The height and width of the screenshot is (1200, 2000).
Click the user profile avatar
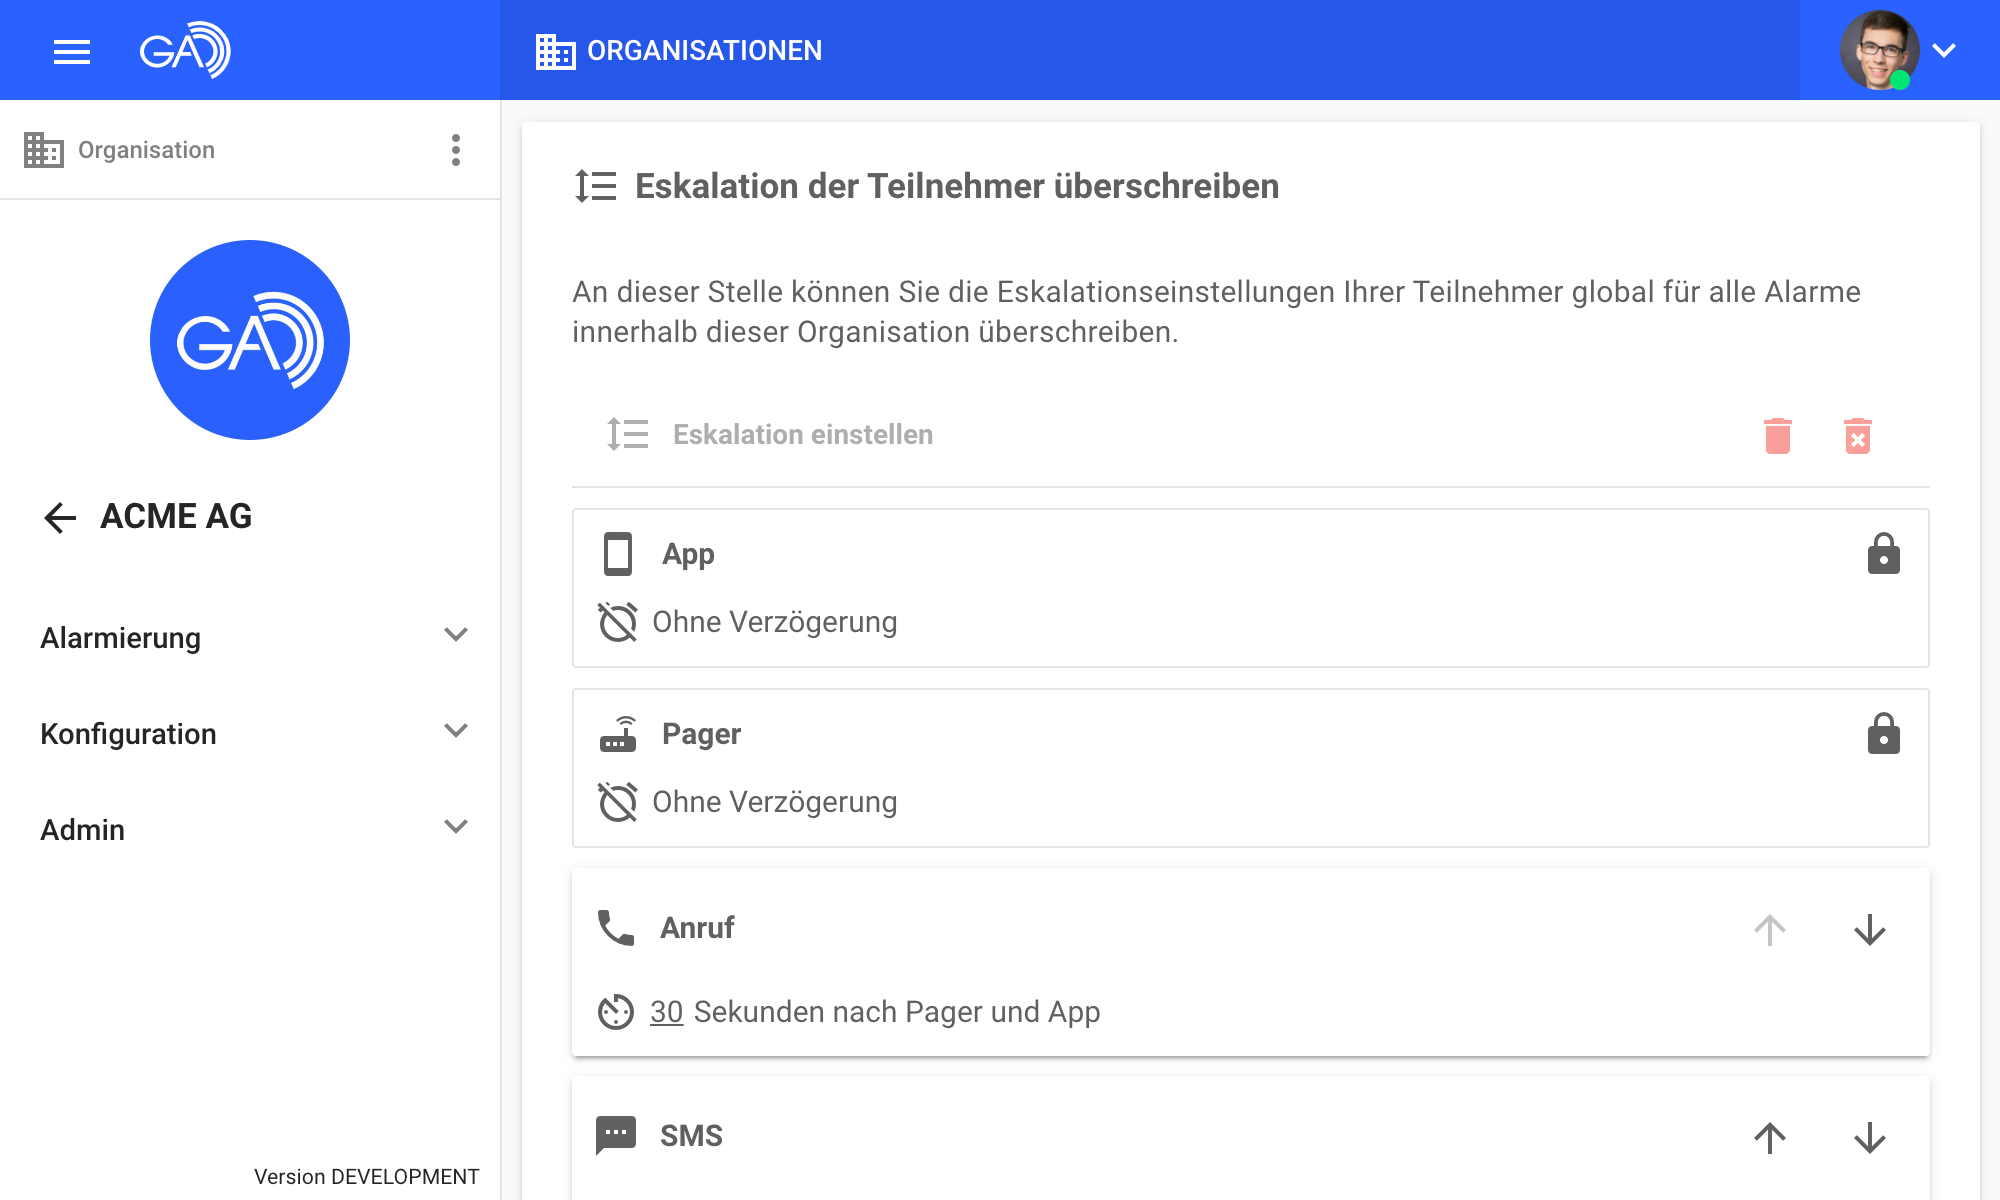(x=1878, y=50)
